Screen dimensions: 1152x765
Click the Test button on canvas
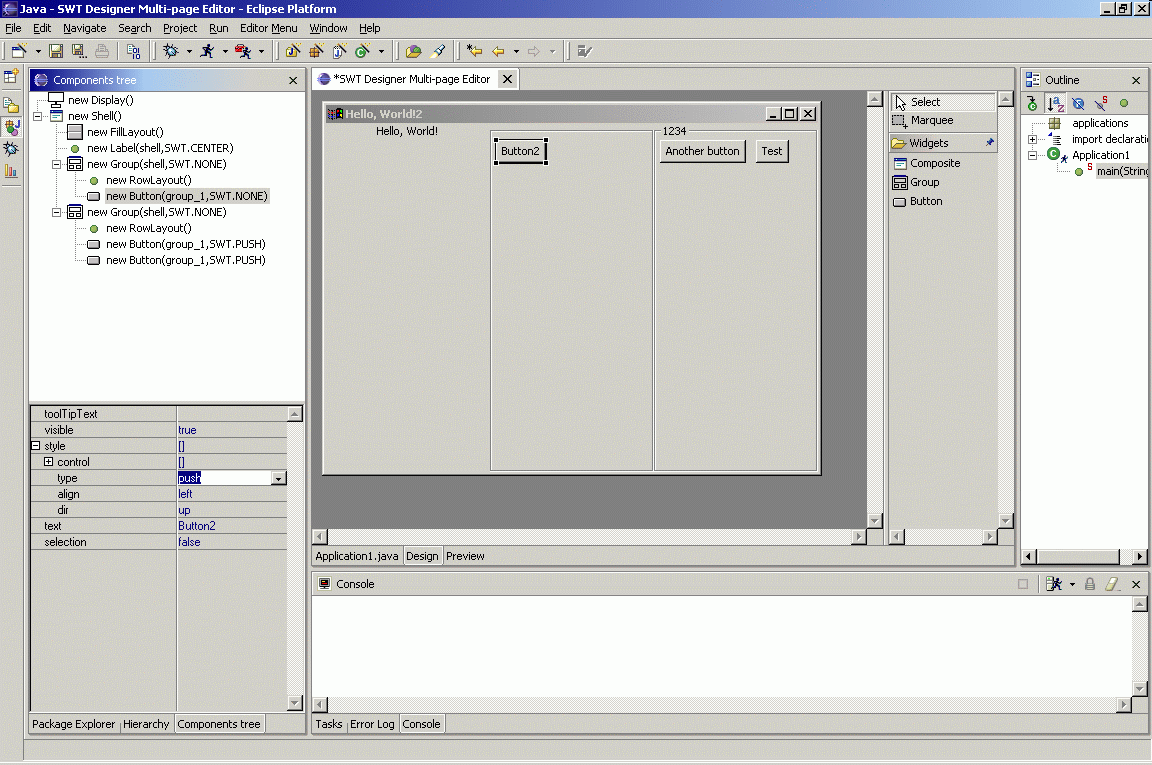pos(771,151)
